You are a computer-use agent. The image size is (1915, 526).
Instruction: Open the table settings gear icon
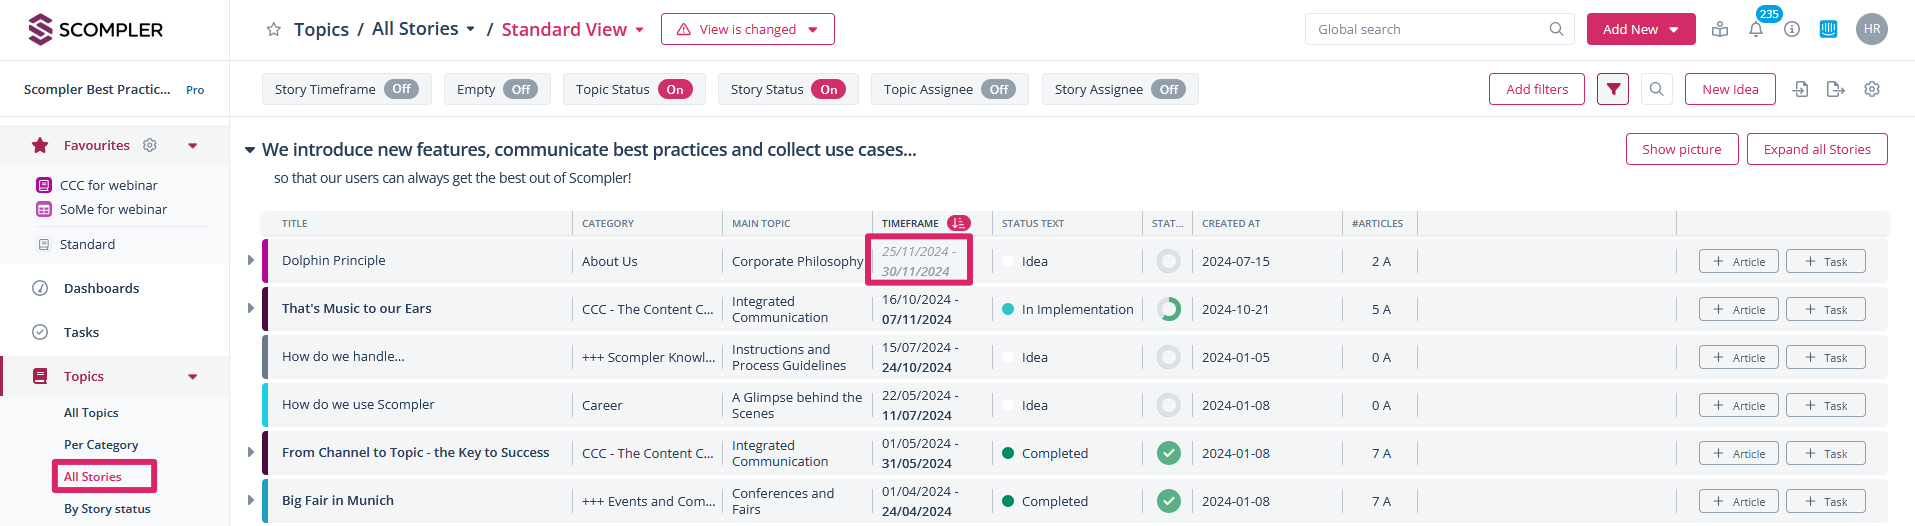[x=1871, y=89]
